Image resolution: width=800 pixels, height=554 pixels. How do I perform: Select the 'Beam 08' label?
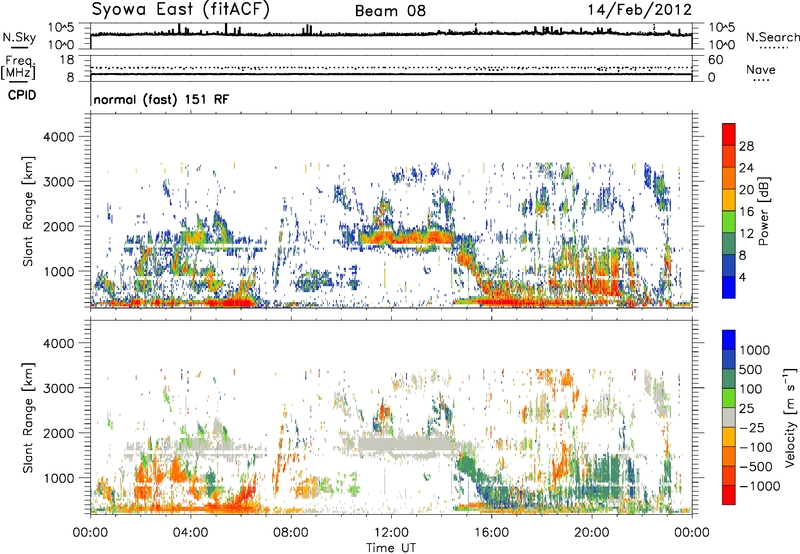[390, 11]
